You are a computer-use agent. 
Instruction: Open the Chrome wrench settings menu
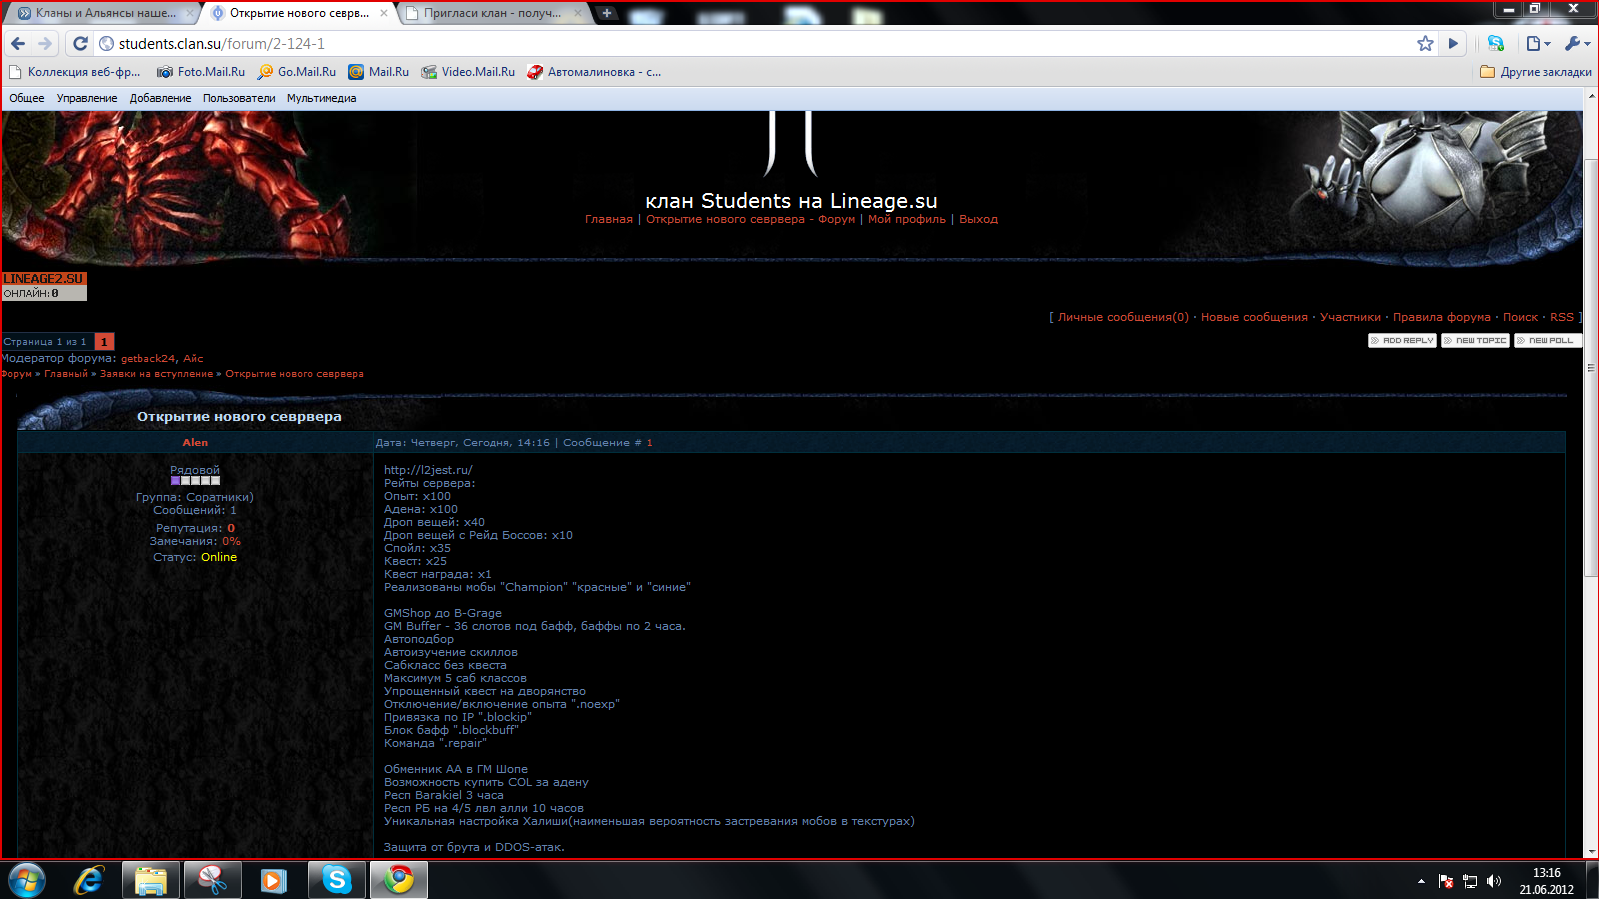click(x=1577, y=44)
